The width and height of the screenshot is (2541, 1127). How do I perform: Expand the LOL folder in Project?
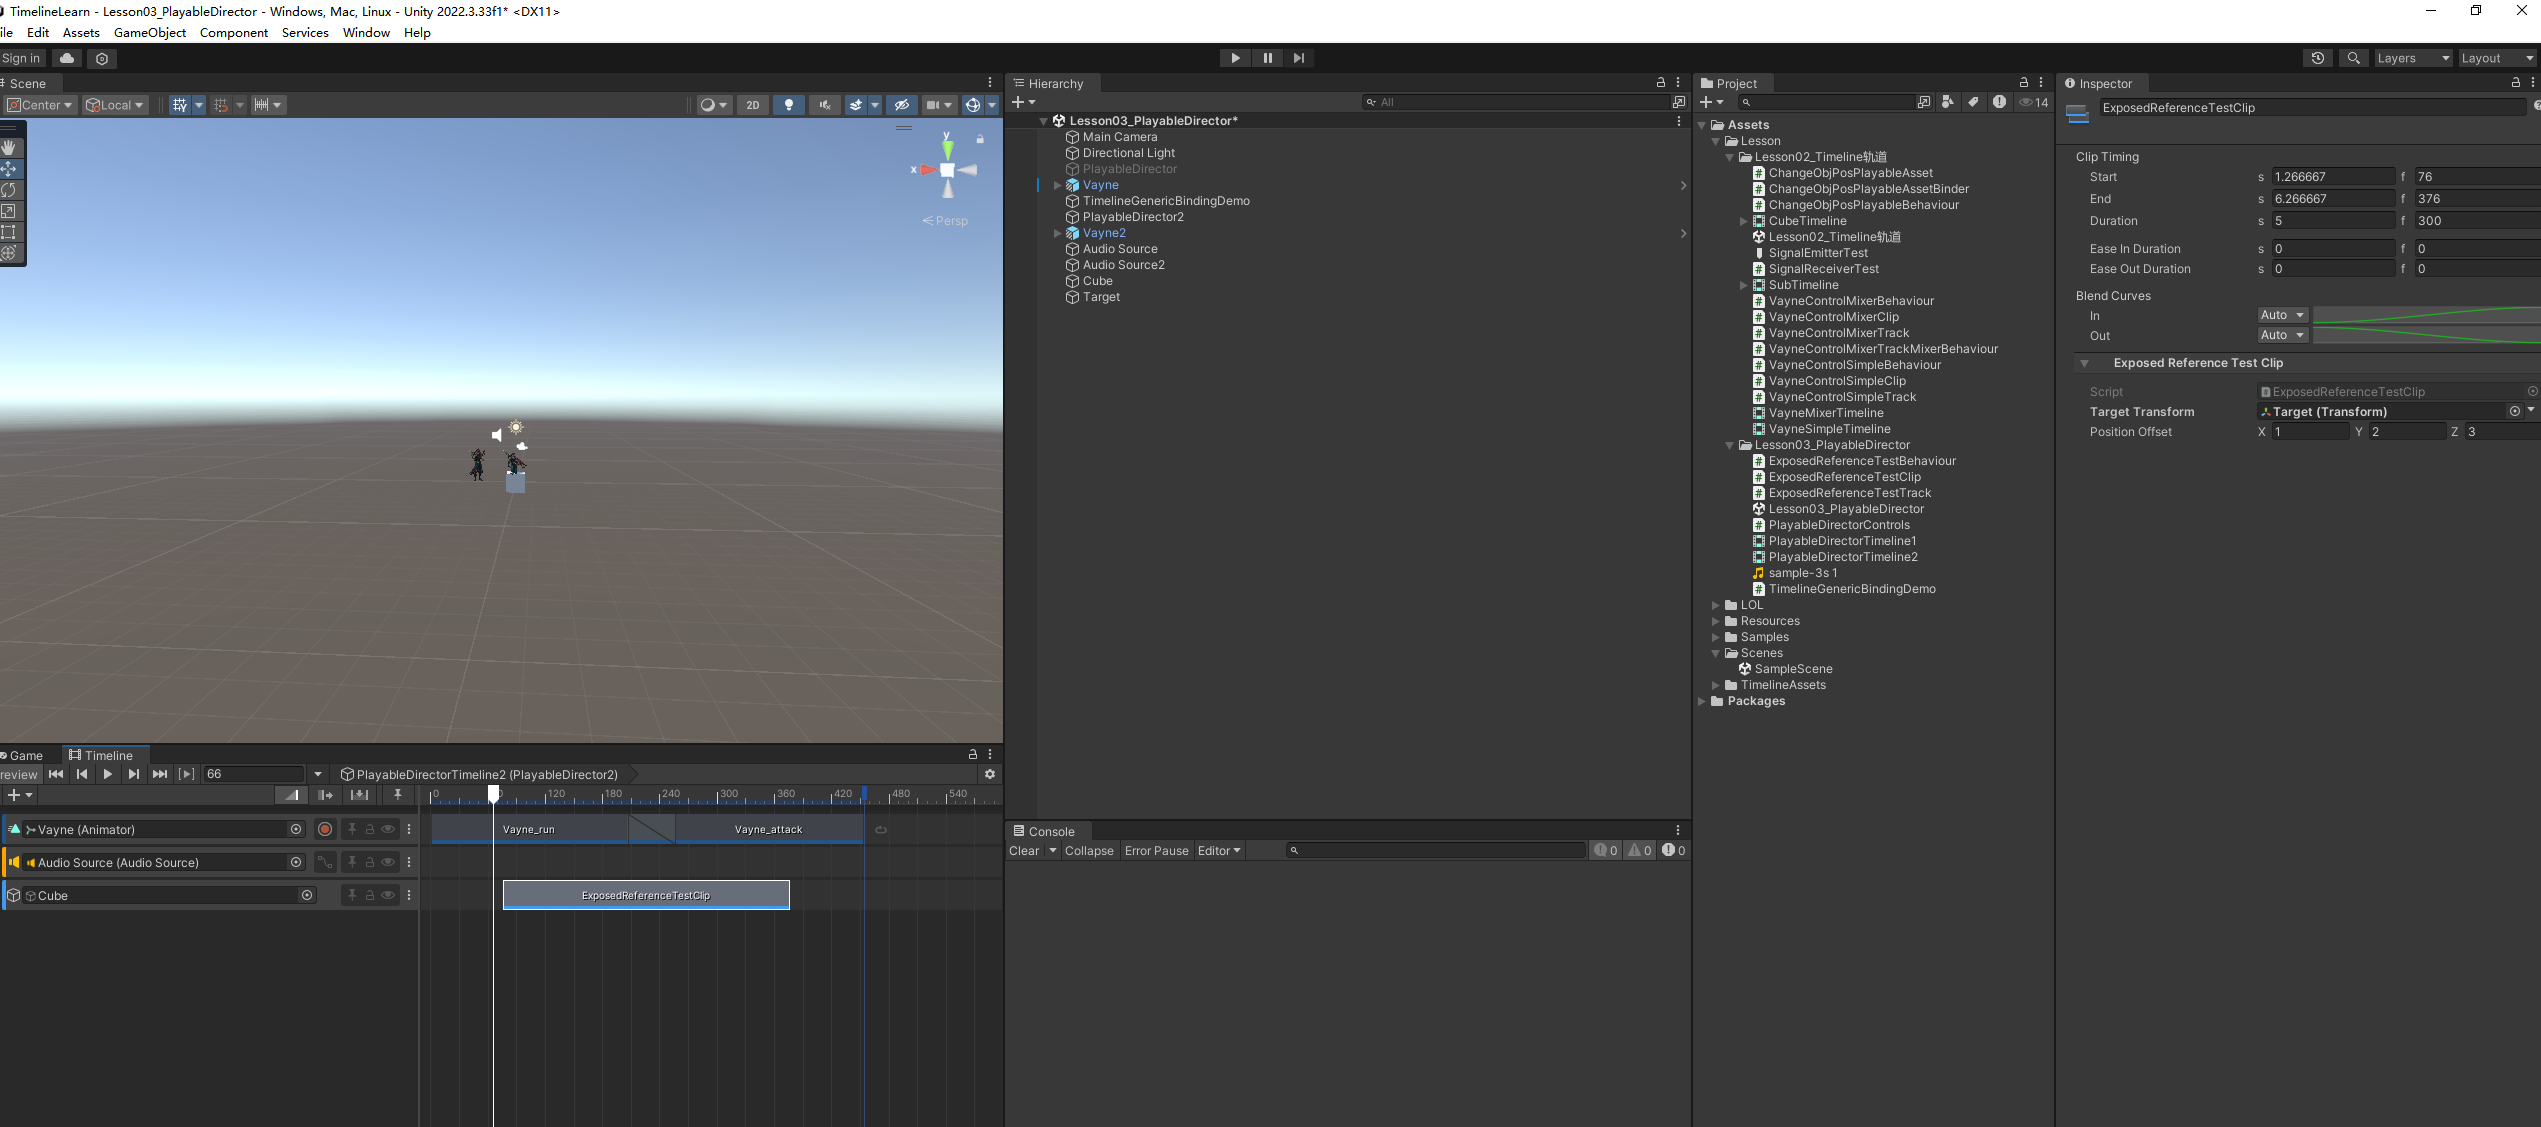point(1716,605)
